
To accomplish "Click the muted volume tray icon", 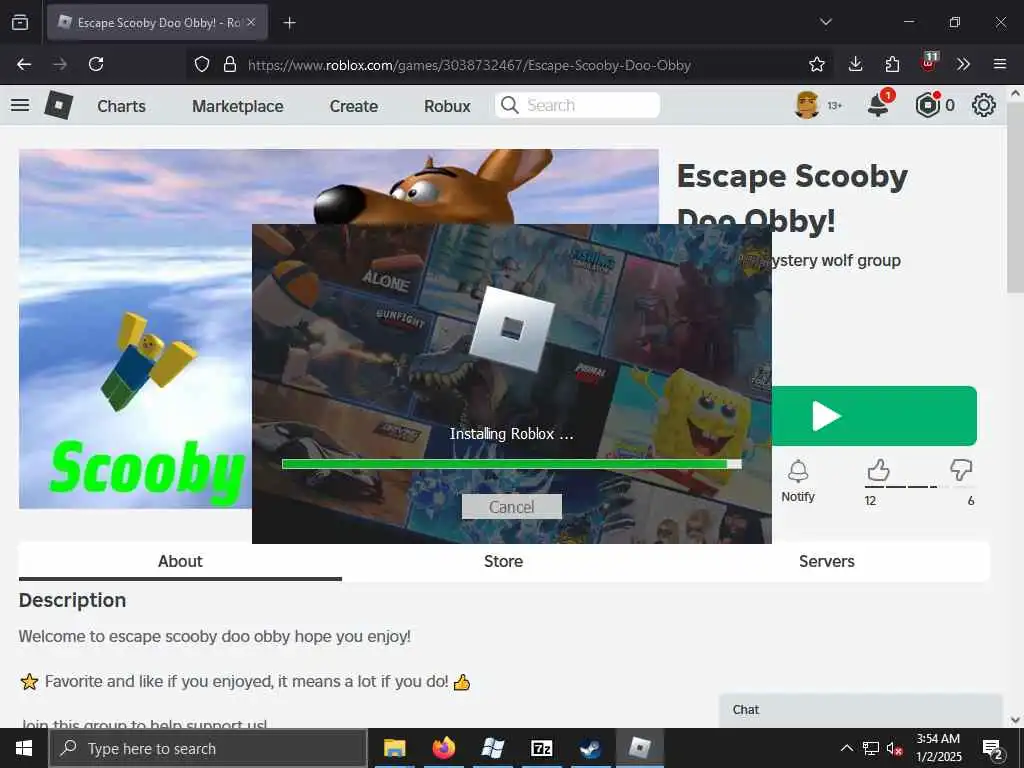I will coord(894,749).
